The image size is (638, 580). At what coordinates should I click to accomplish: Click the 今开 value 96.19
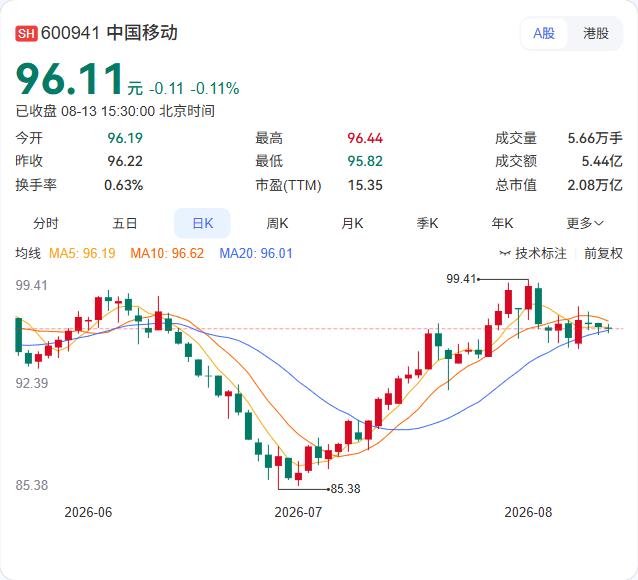pos(125,138)
